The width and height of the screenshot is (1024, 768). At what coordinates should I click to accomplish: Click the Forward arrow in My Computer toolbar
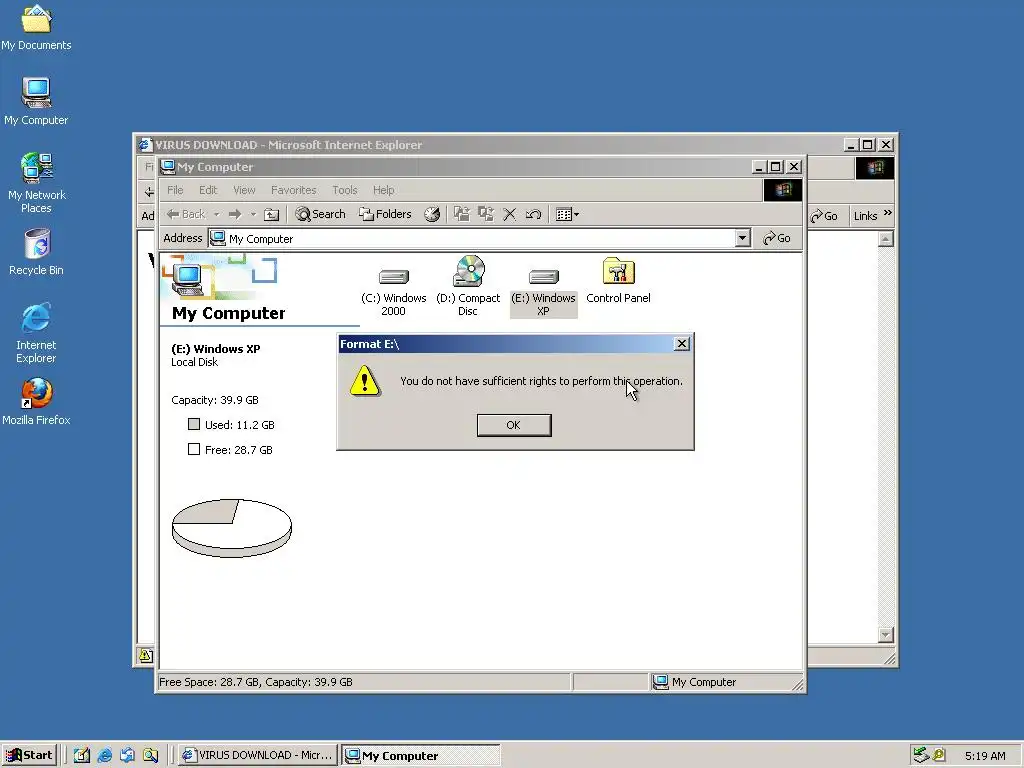point(235,214)
